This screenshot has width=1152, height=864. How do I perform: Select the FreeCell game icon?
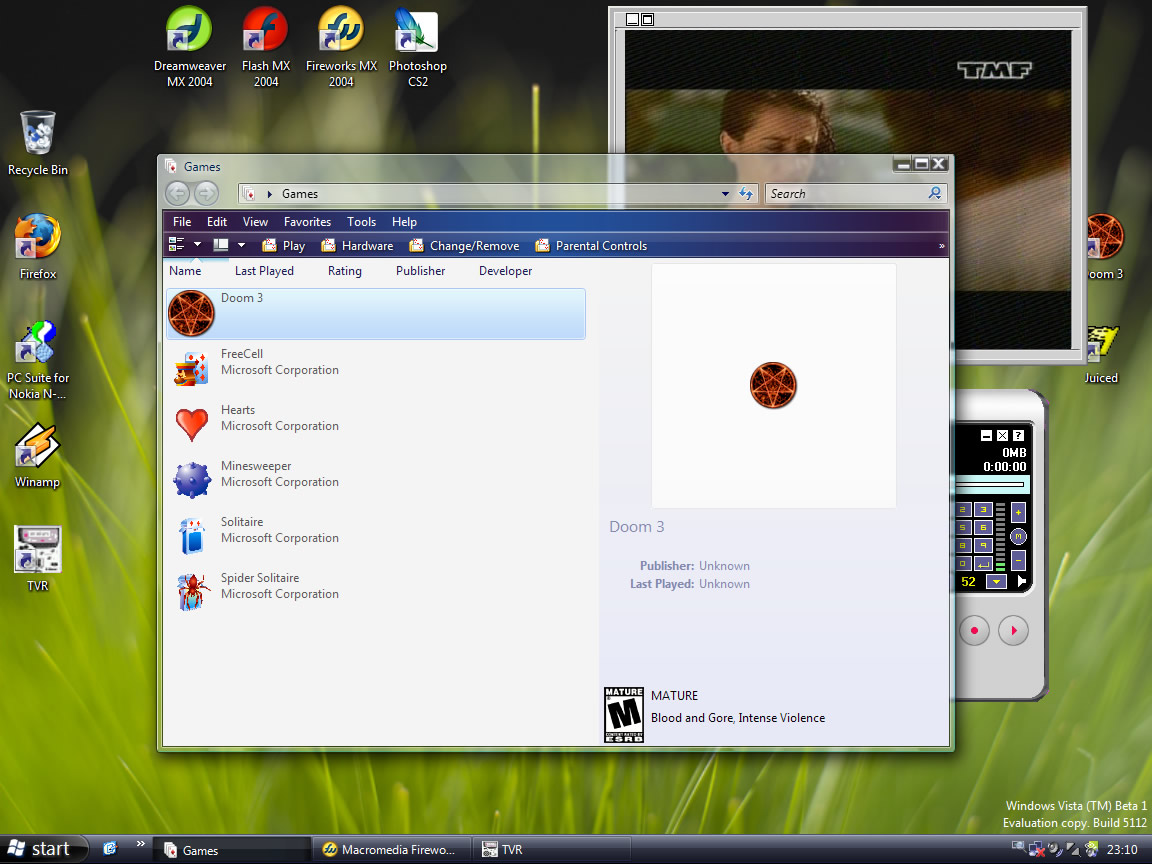[191, 369]
